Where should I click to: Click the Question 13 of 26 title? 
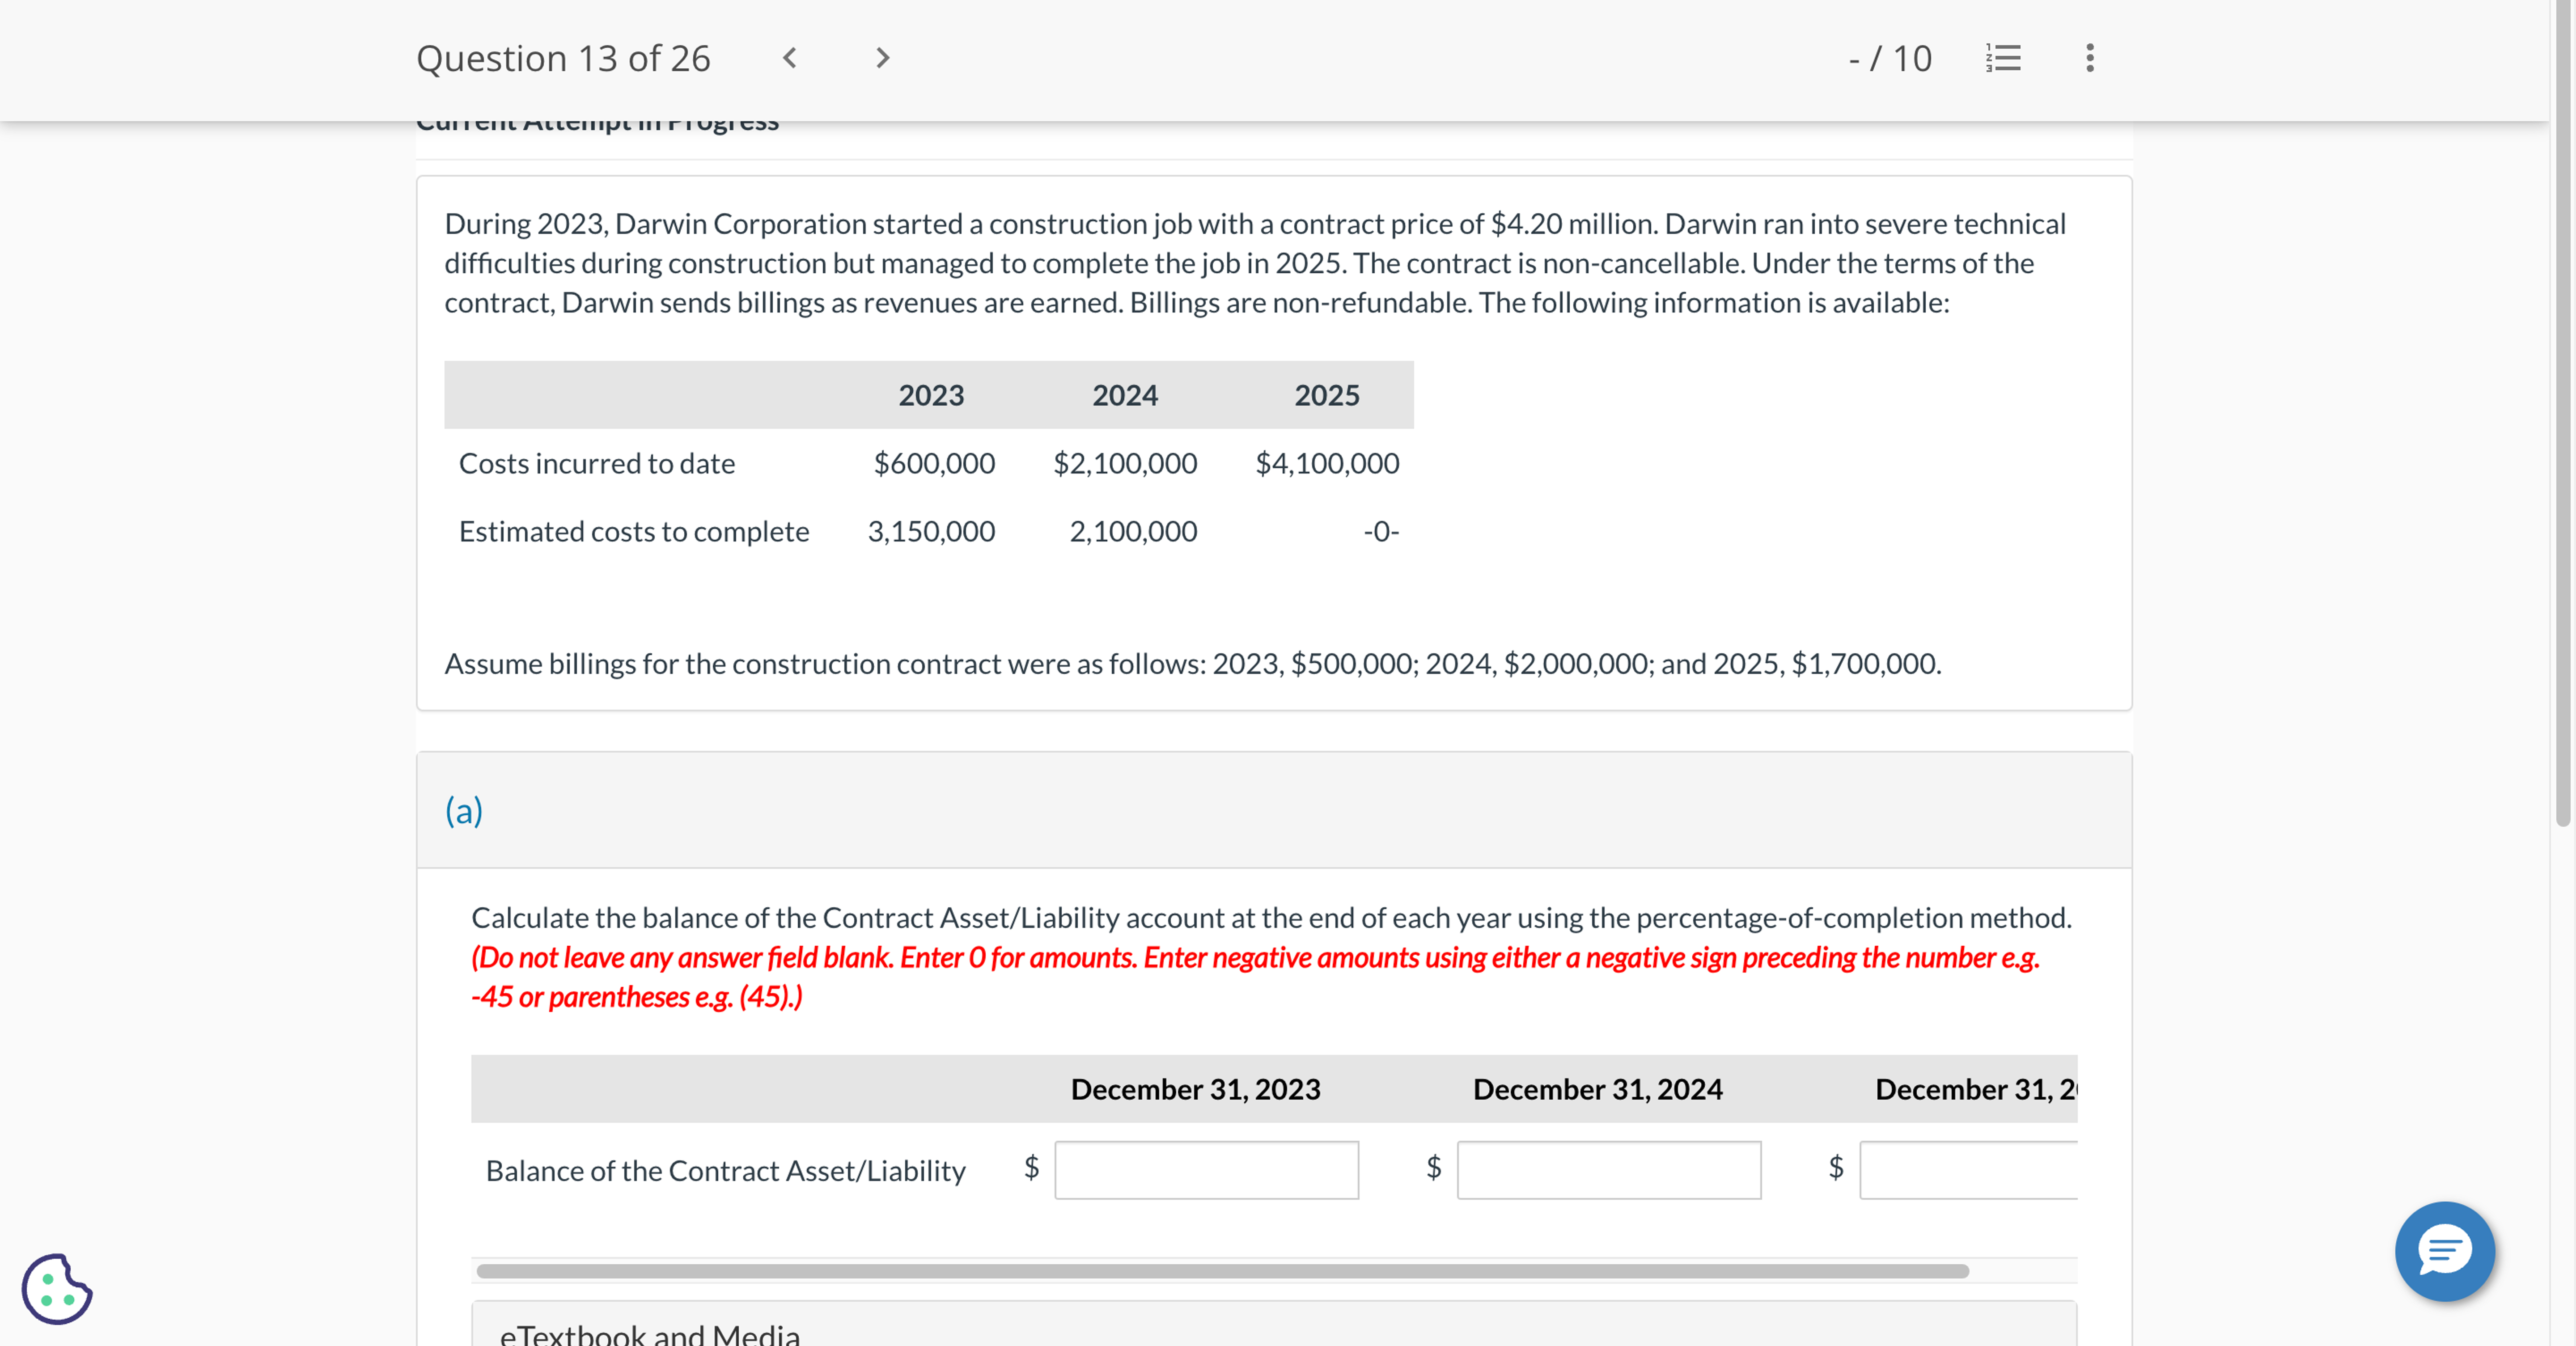tap(563, 58)
